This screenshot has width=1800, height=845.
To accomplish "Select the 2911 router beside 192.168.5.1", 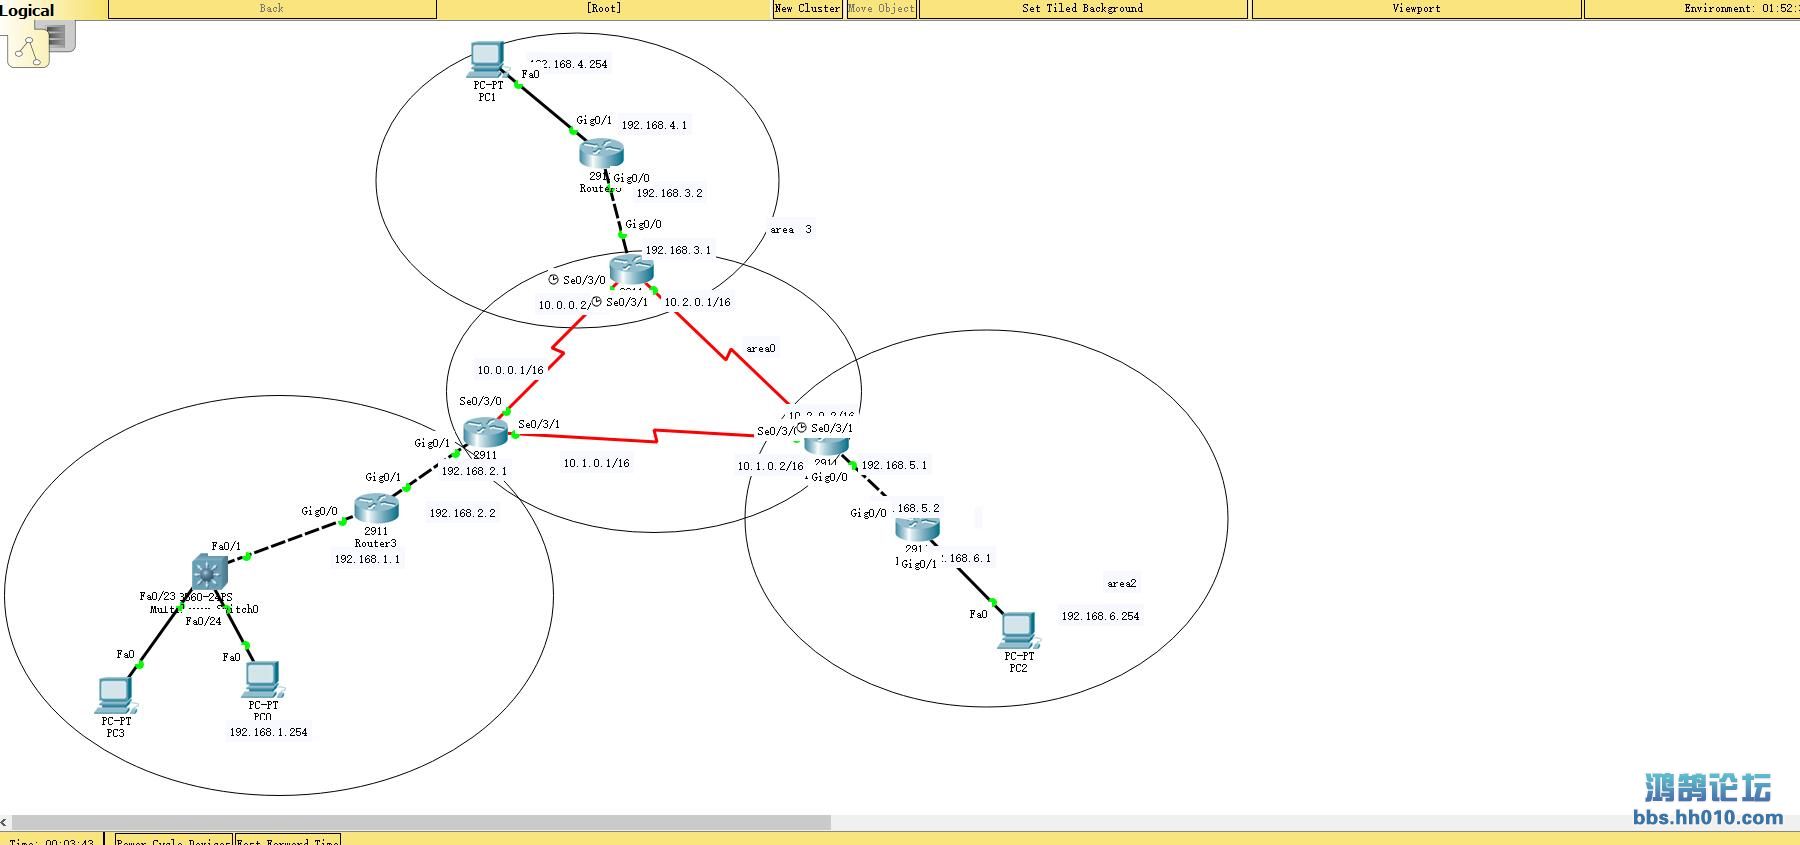I will (x=828, y=443).
